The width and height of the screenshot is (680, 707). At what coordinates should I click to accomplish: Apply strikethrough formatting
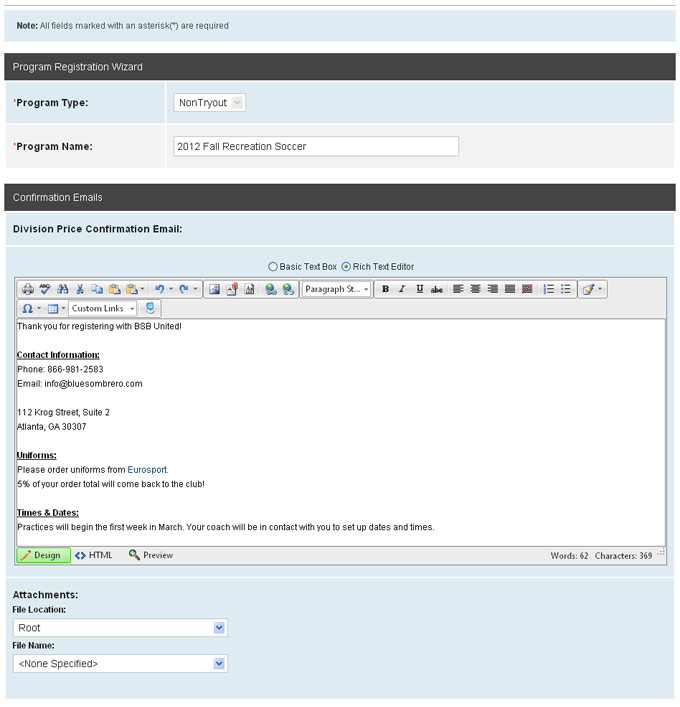(x=436, y=289)
